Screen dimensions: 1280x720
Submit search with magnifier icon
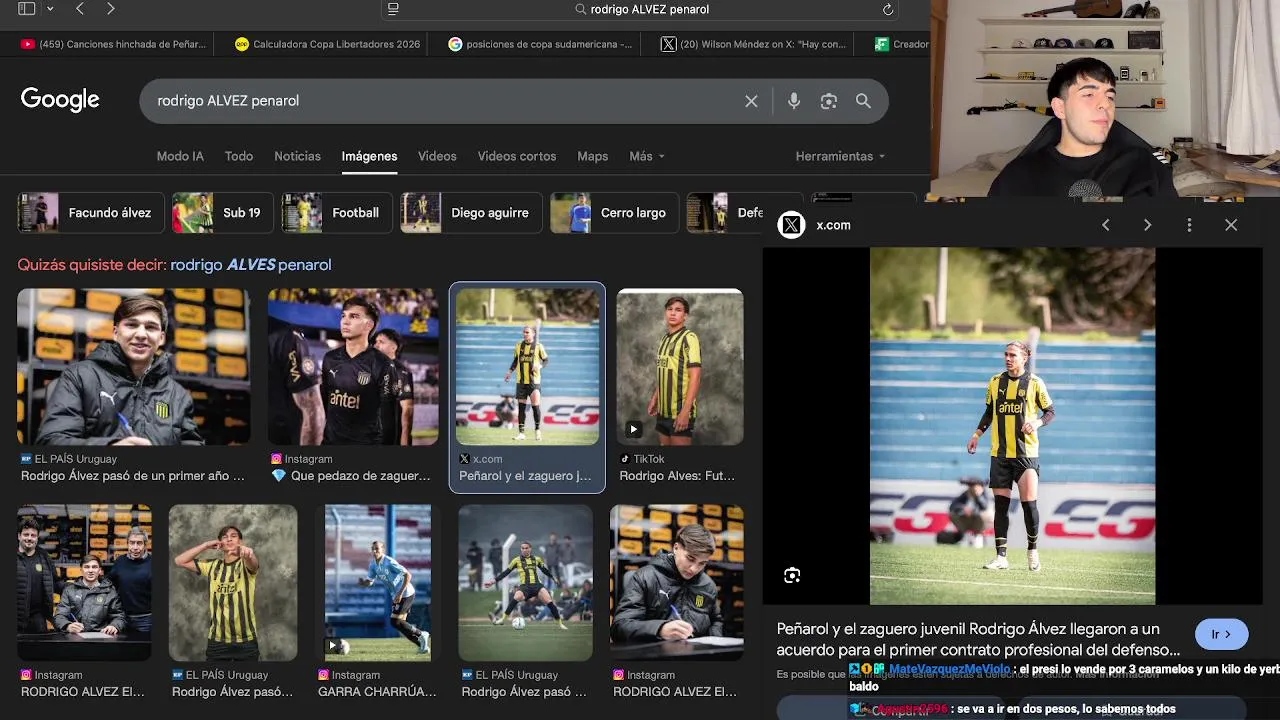click(x=863, y=101)
